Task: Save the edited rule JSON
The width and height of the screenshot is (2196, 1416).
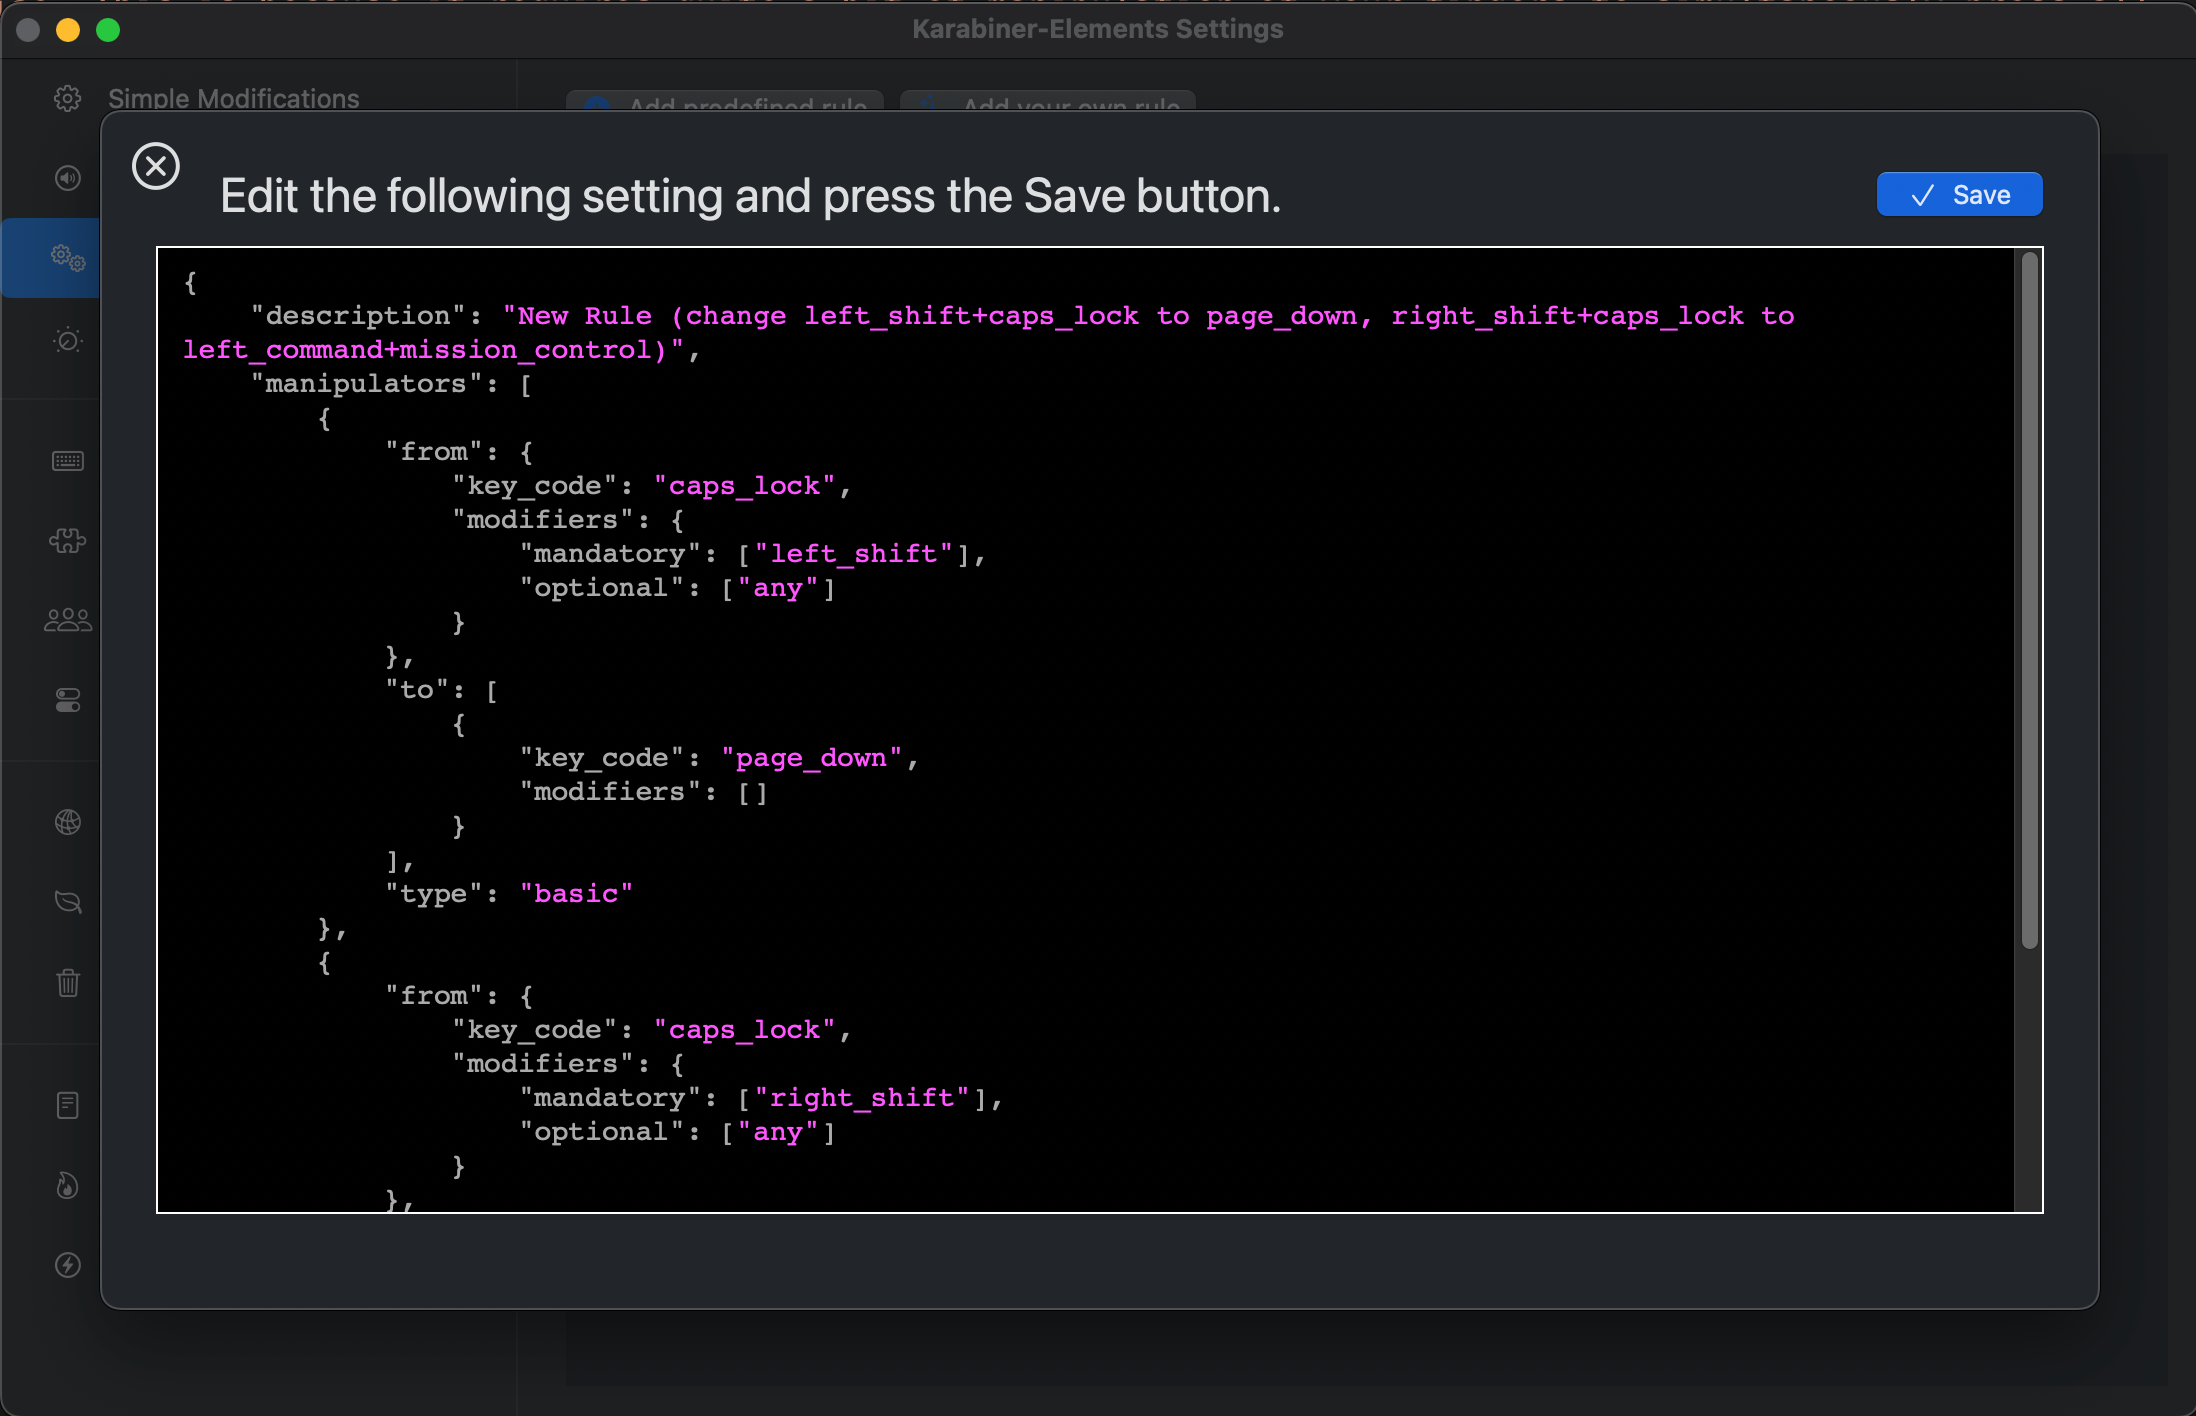Action: (x=1959, y=195)
